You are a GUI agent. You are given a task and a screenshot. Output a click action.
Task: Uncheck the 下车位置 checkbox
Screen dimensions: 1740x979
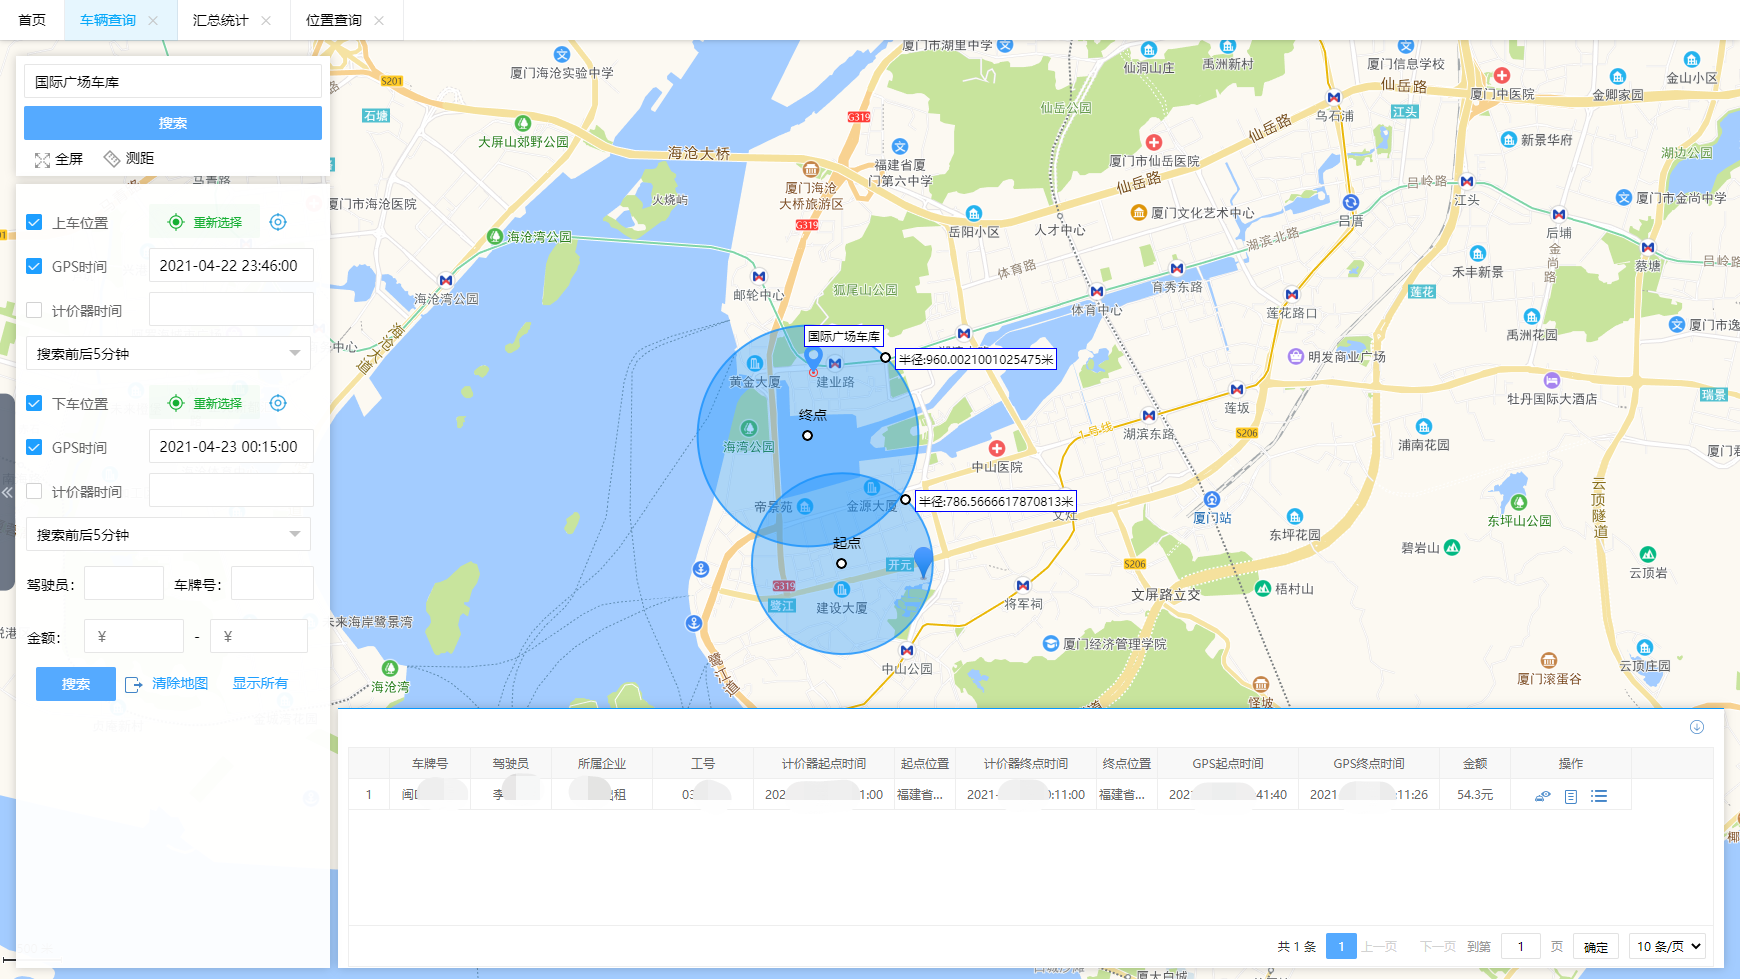pyautogui.click(x=34, y=403)
